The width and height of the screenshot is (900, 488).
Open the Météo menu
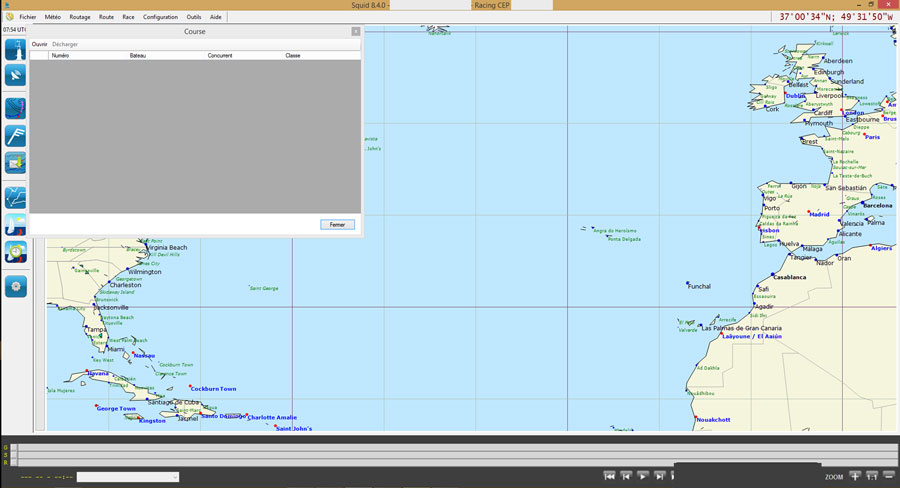[52, 17]
